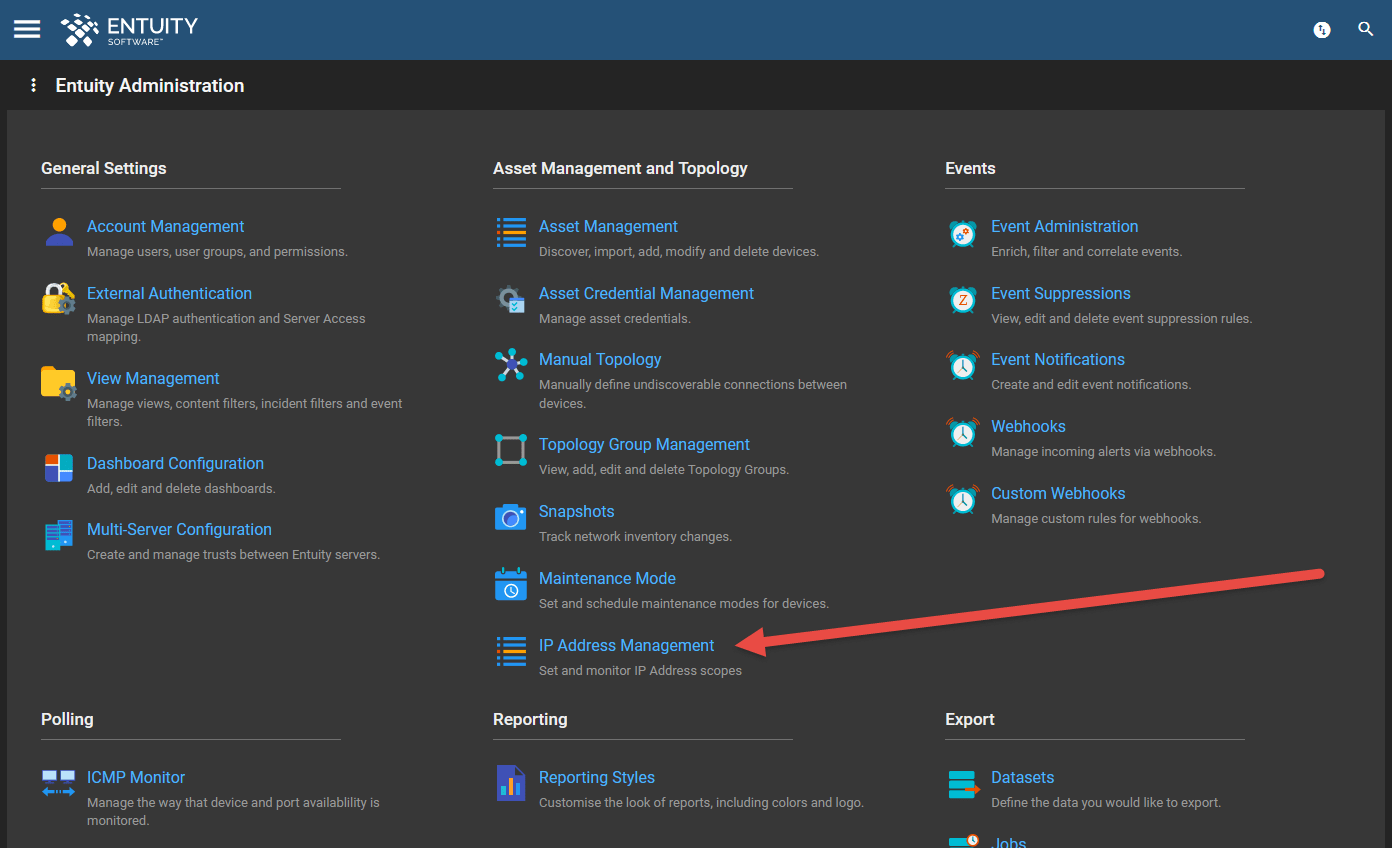
Task: Click the Event Administration alarm icon
Action: coord(963,232)
